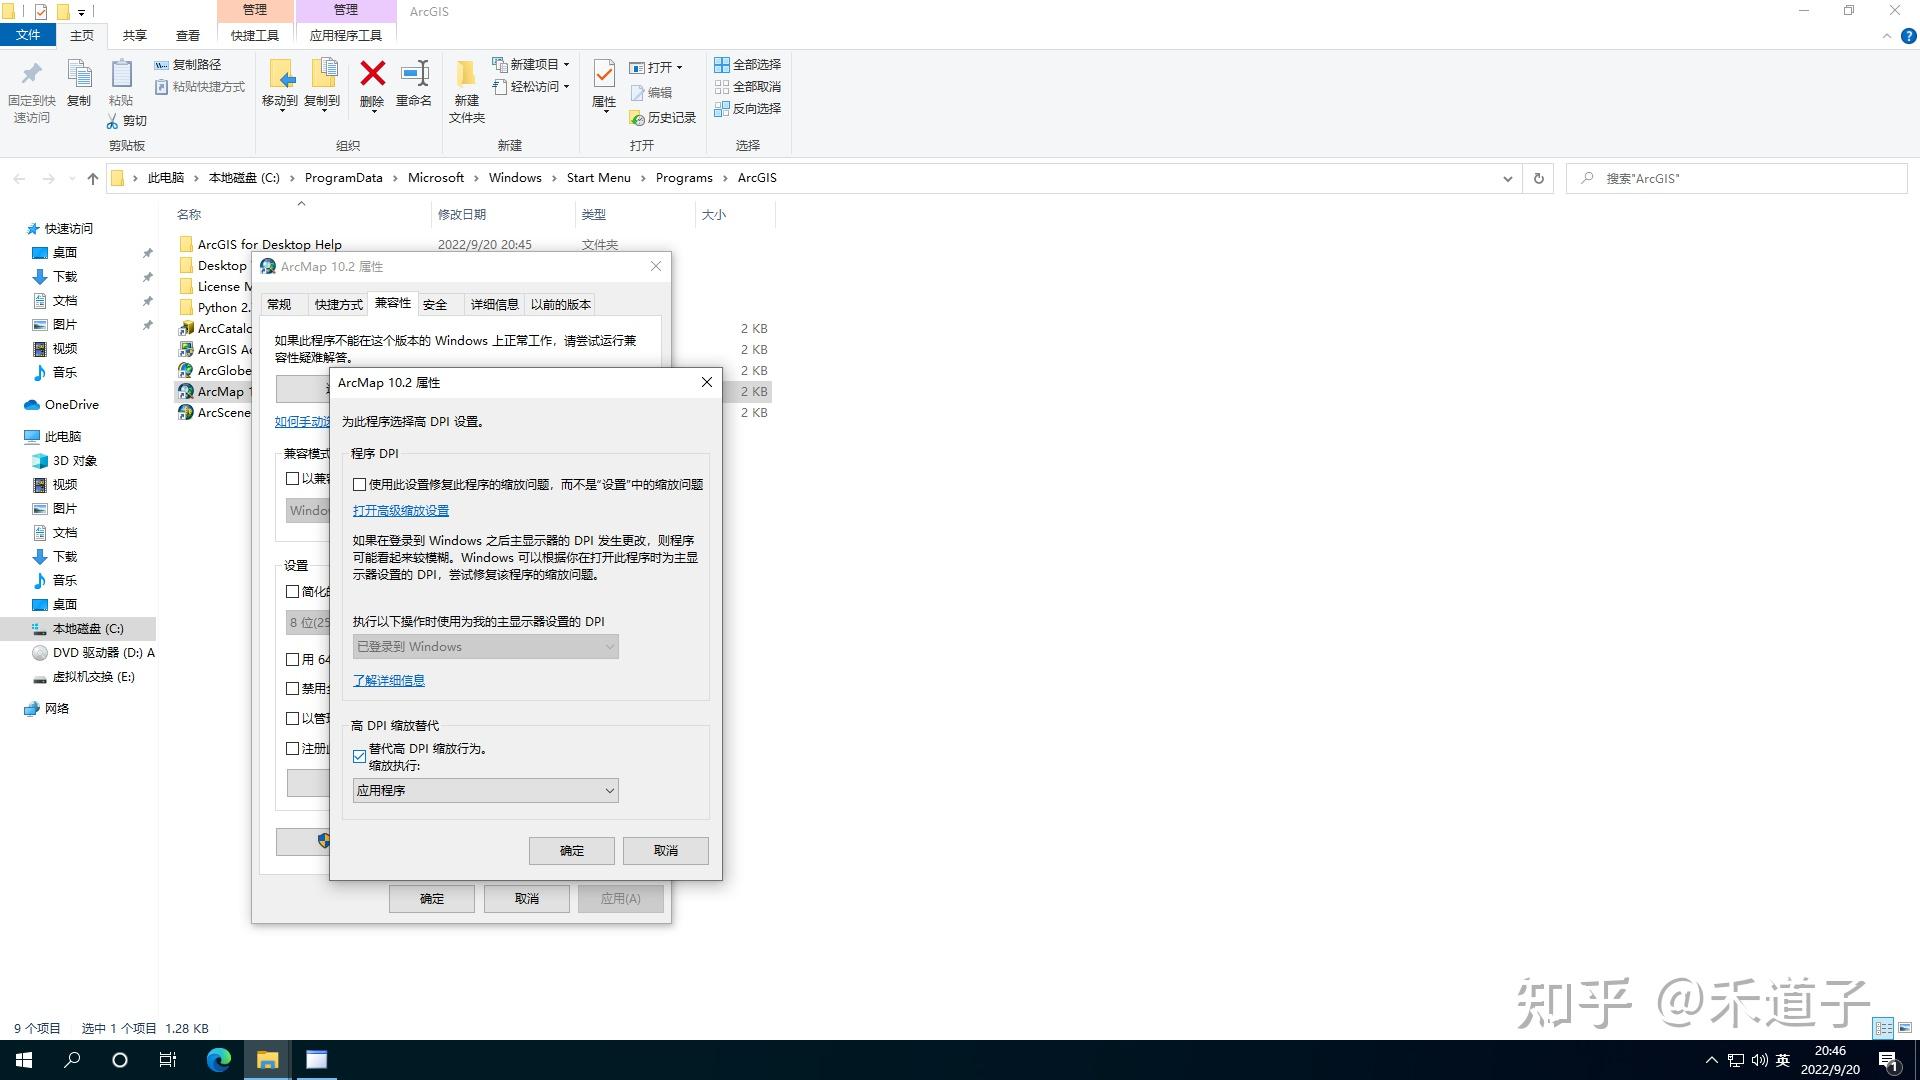The height and width of the screenshot is (1080, 1920).
Task: Click Pin to Quick Access icon
Action: (31, 74)
